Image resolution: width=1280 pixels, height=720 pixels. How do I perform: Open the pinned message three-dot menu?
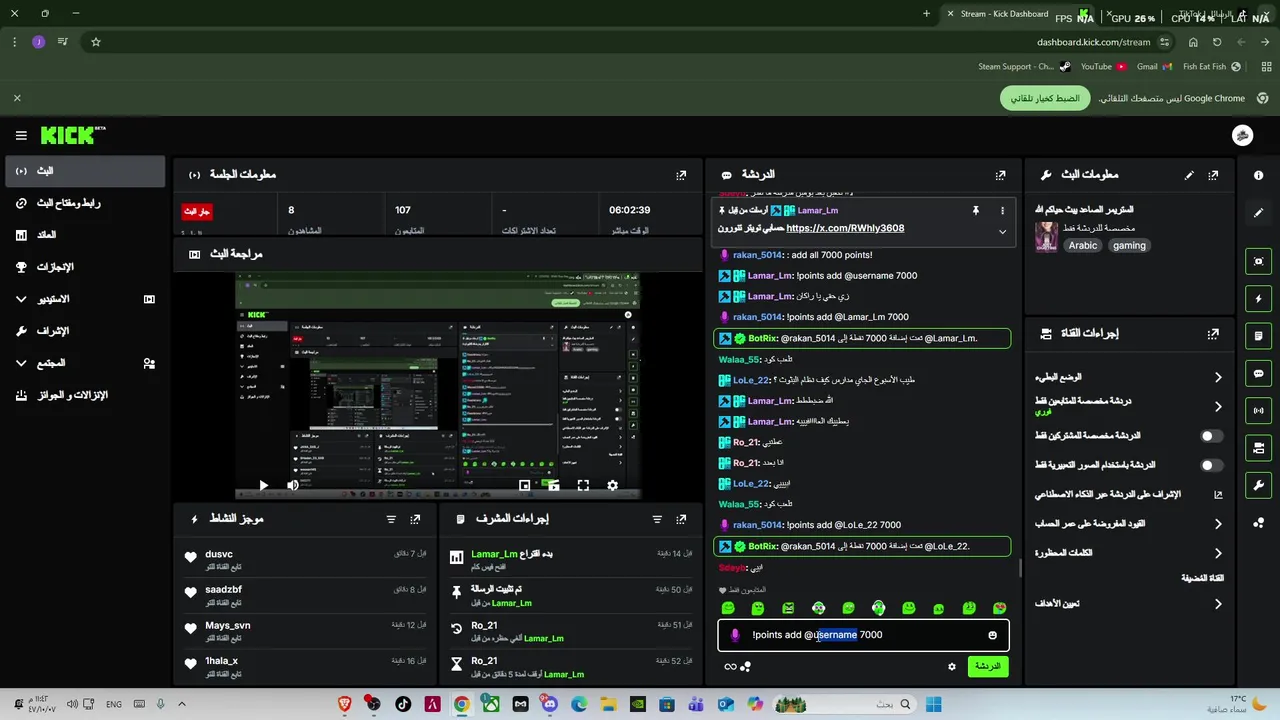(x=1002, y=211)
